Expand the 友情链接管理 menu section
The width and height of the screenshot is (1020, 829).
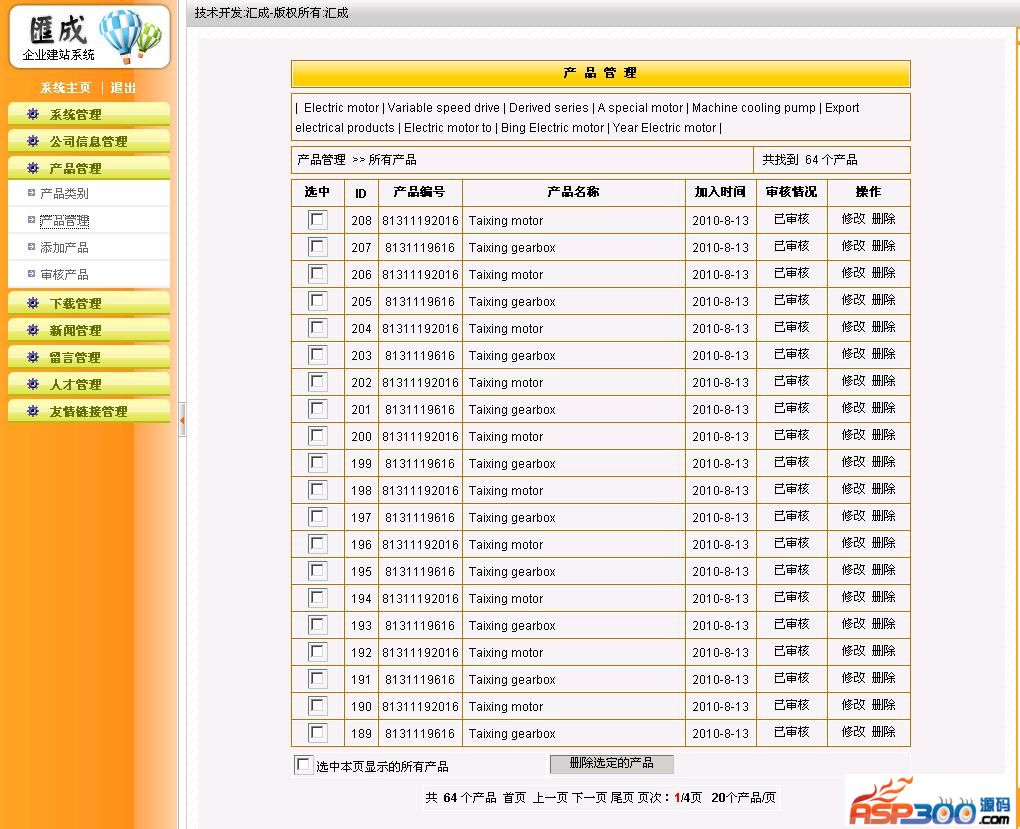tap(88, 411)
